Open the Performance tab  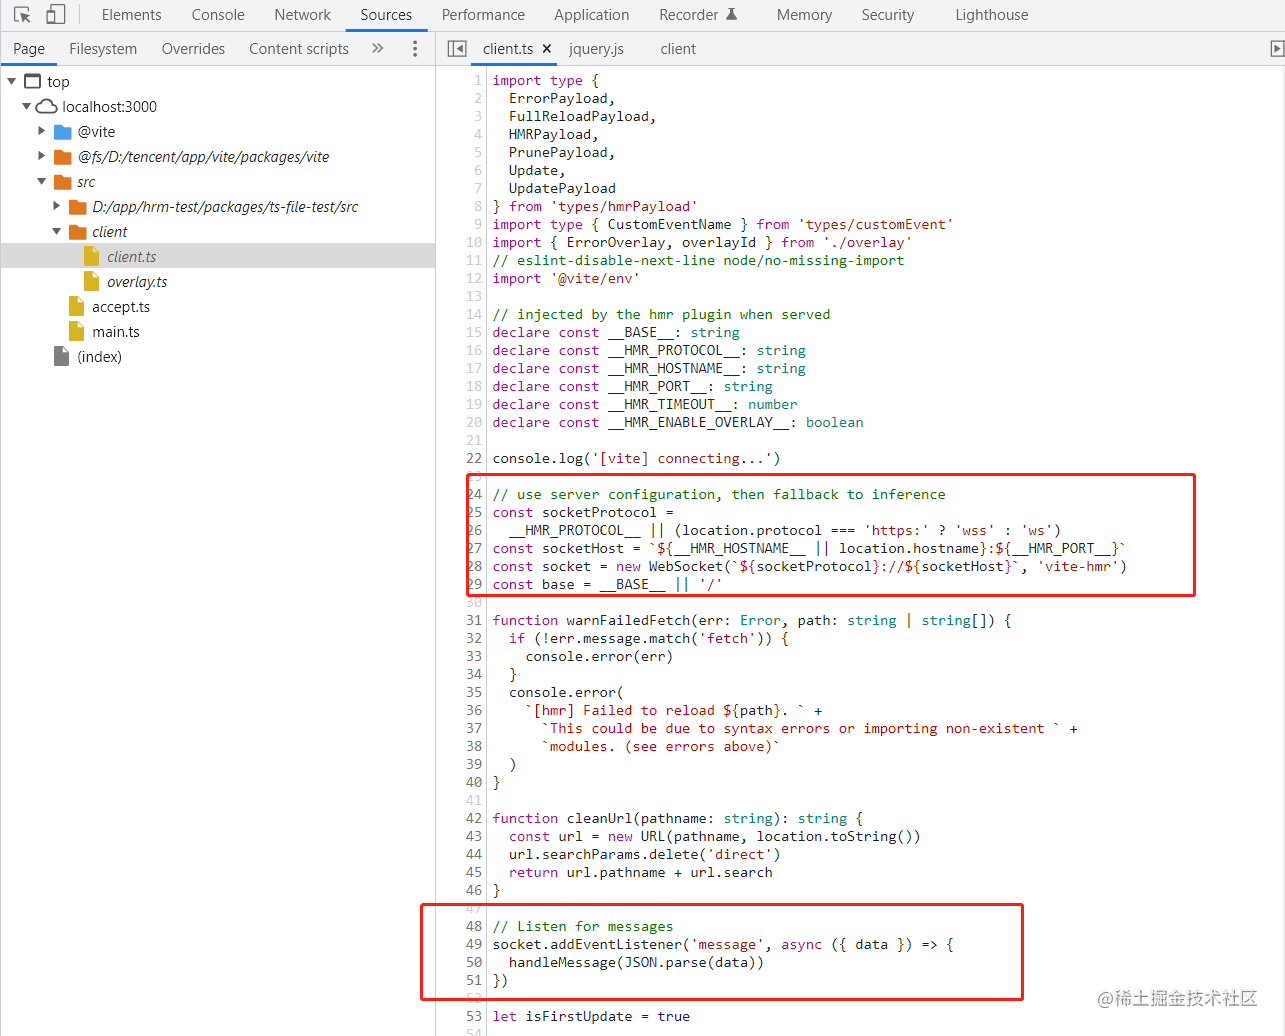[483, 15]
